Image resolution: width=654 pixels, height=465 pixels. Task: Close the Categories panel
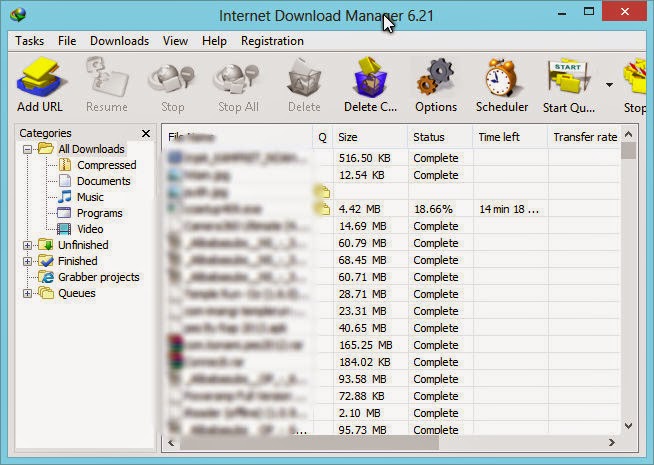click(x=146, y=133)
